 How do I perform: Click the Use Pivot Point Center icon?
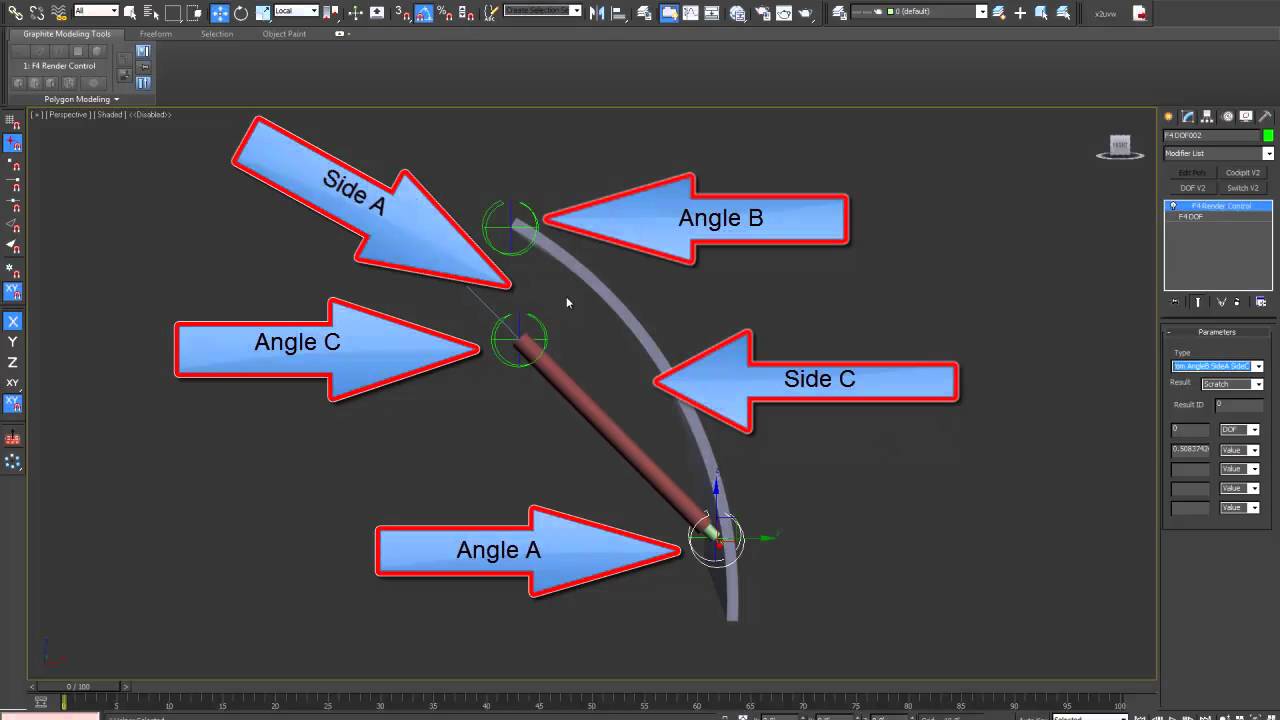(331, 12)
